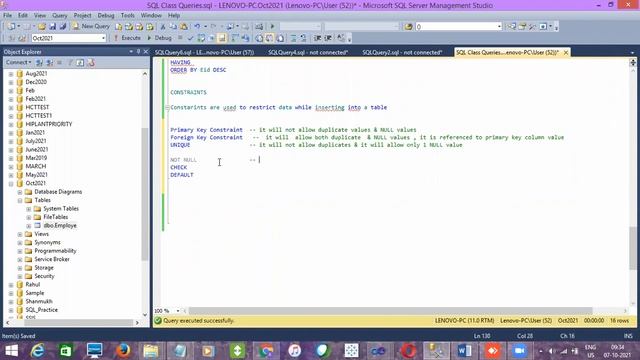Screen dimensions: 640x360
Task: Click the editor vertical scrollbar thumb
Action: [633, 248]
